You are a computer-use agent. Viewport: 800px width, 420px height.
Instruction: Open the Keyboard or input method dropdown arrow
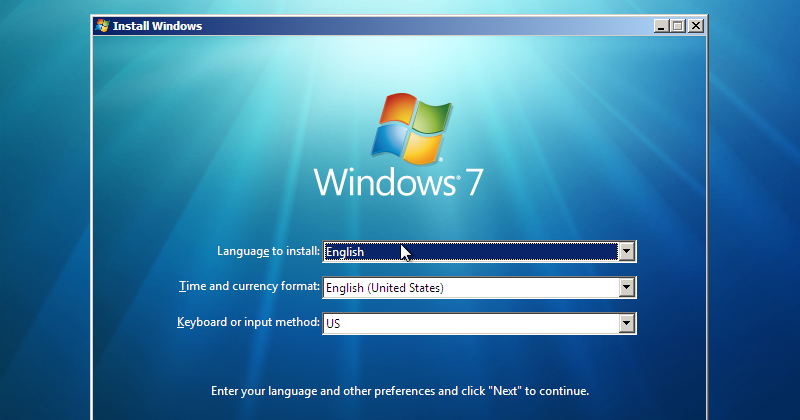pyautogui.click(x=627, y=324)
